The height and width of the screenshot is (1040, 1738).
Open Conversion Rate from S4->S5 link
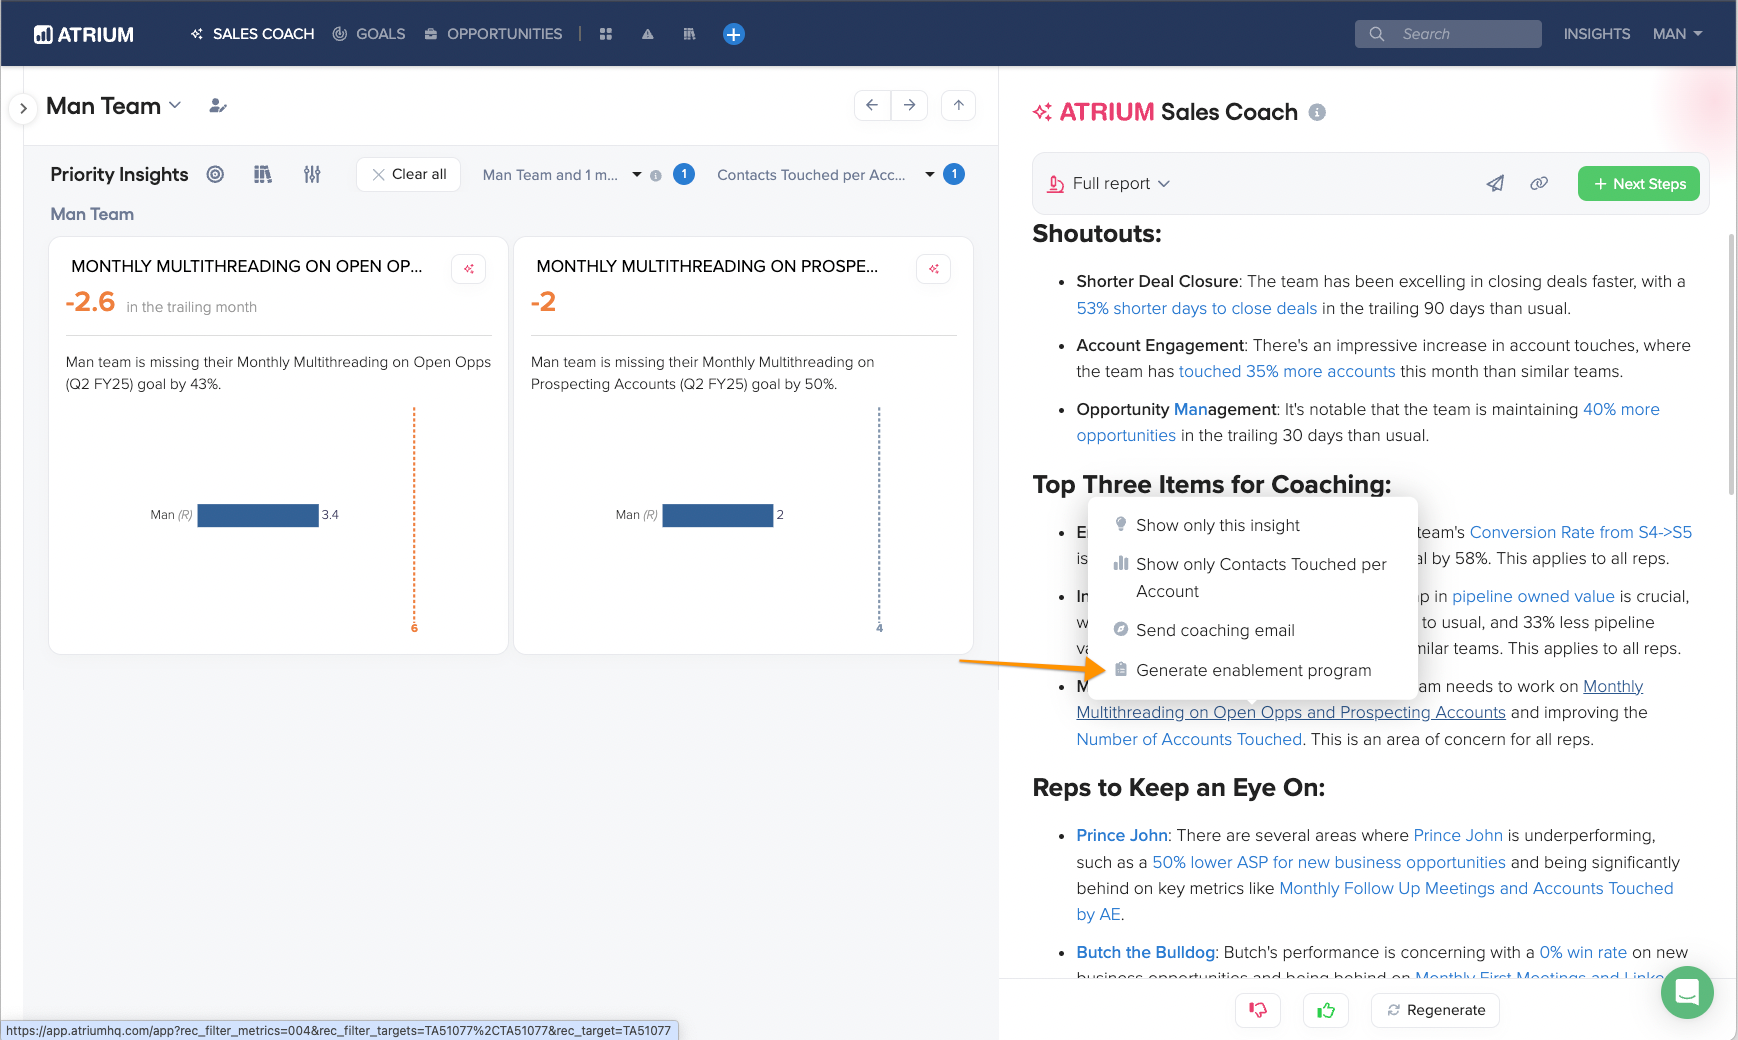(1581, 532)
